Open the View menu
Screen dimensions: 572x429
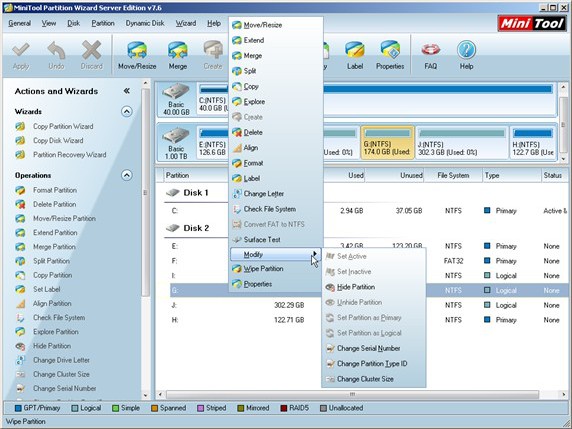tap(49, 23)
